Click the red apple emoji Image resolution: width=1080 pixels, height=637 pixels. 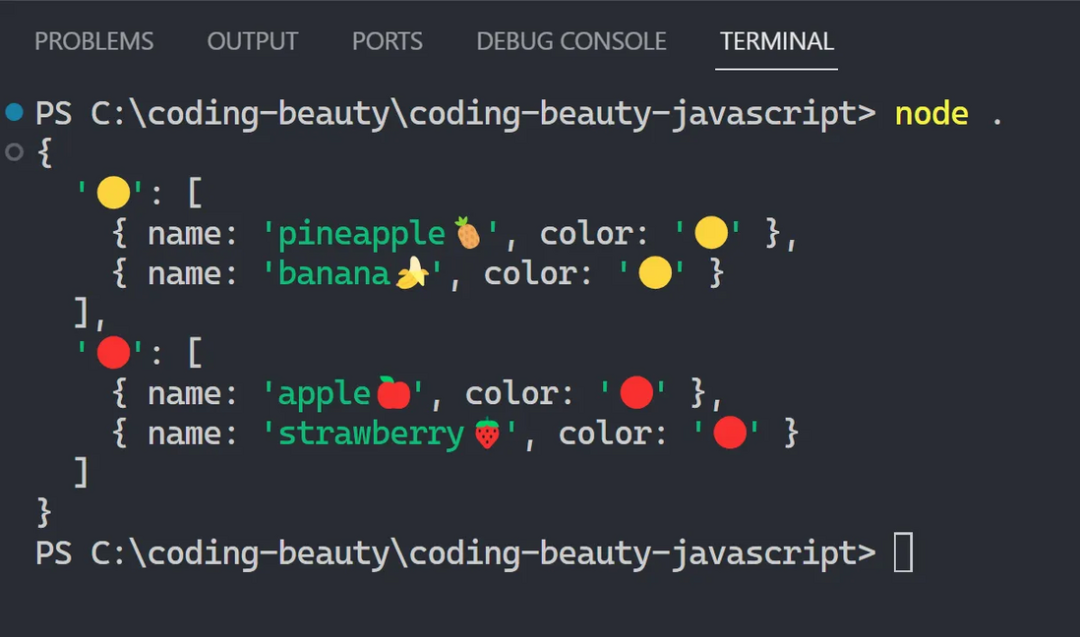pos(393,393)
